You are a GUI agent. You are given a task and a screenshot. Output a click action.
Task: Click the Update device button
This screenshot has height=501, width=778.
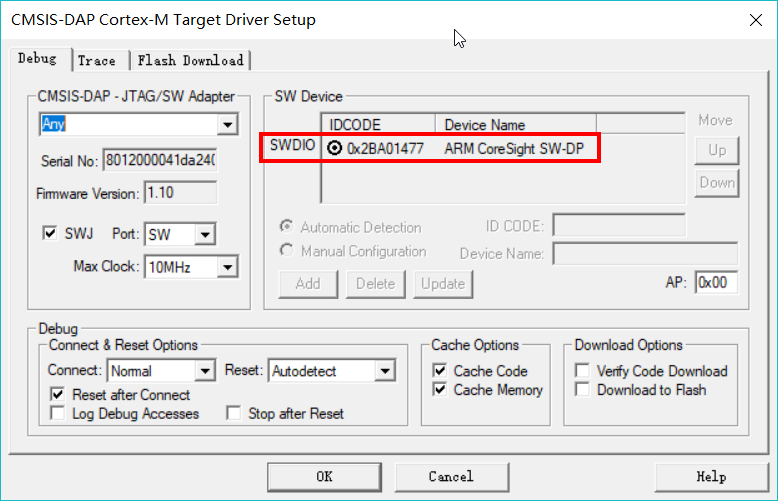pyautogui.click(x=443, y=284)
